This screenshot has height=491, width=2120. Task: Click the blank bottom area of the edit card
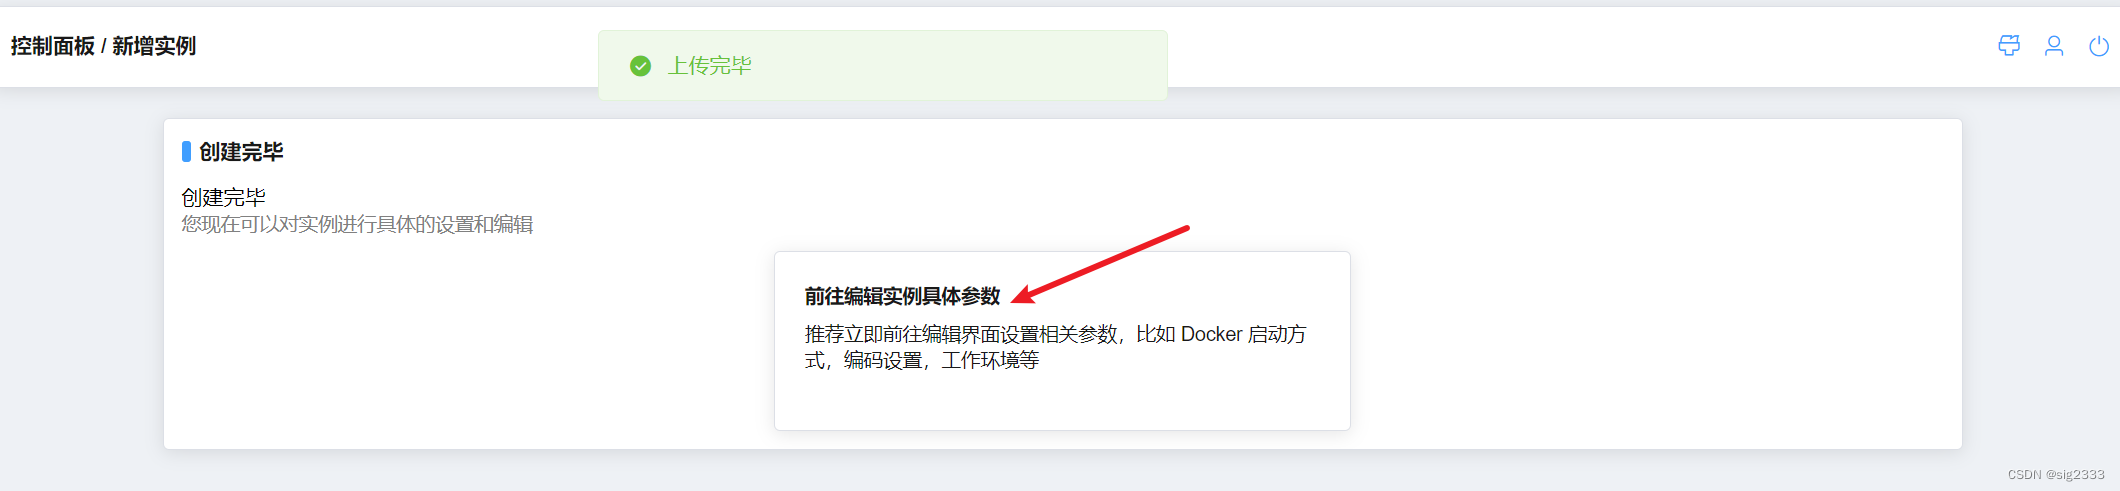1062,402
